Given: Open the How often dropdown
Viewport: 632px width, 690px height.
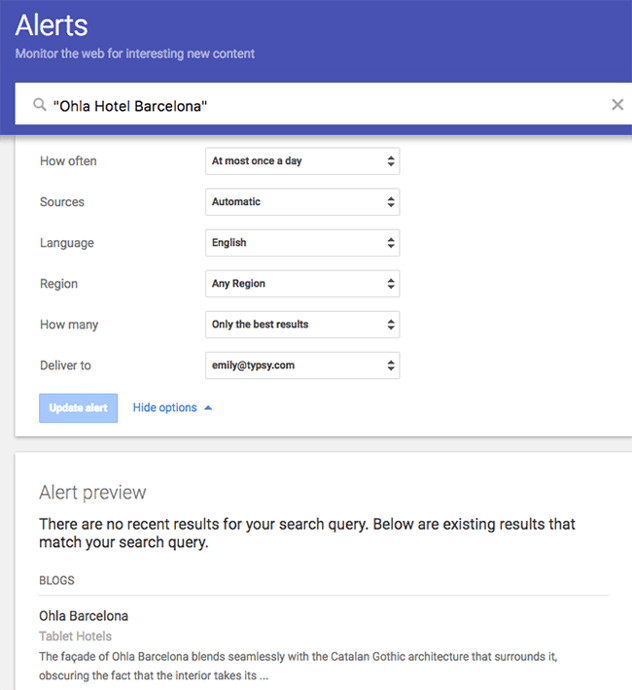Looking at the screenshot, I should tap(302, 161).
